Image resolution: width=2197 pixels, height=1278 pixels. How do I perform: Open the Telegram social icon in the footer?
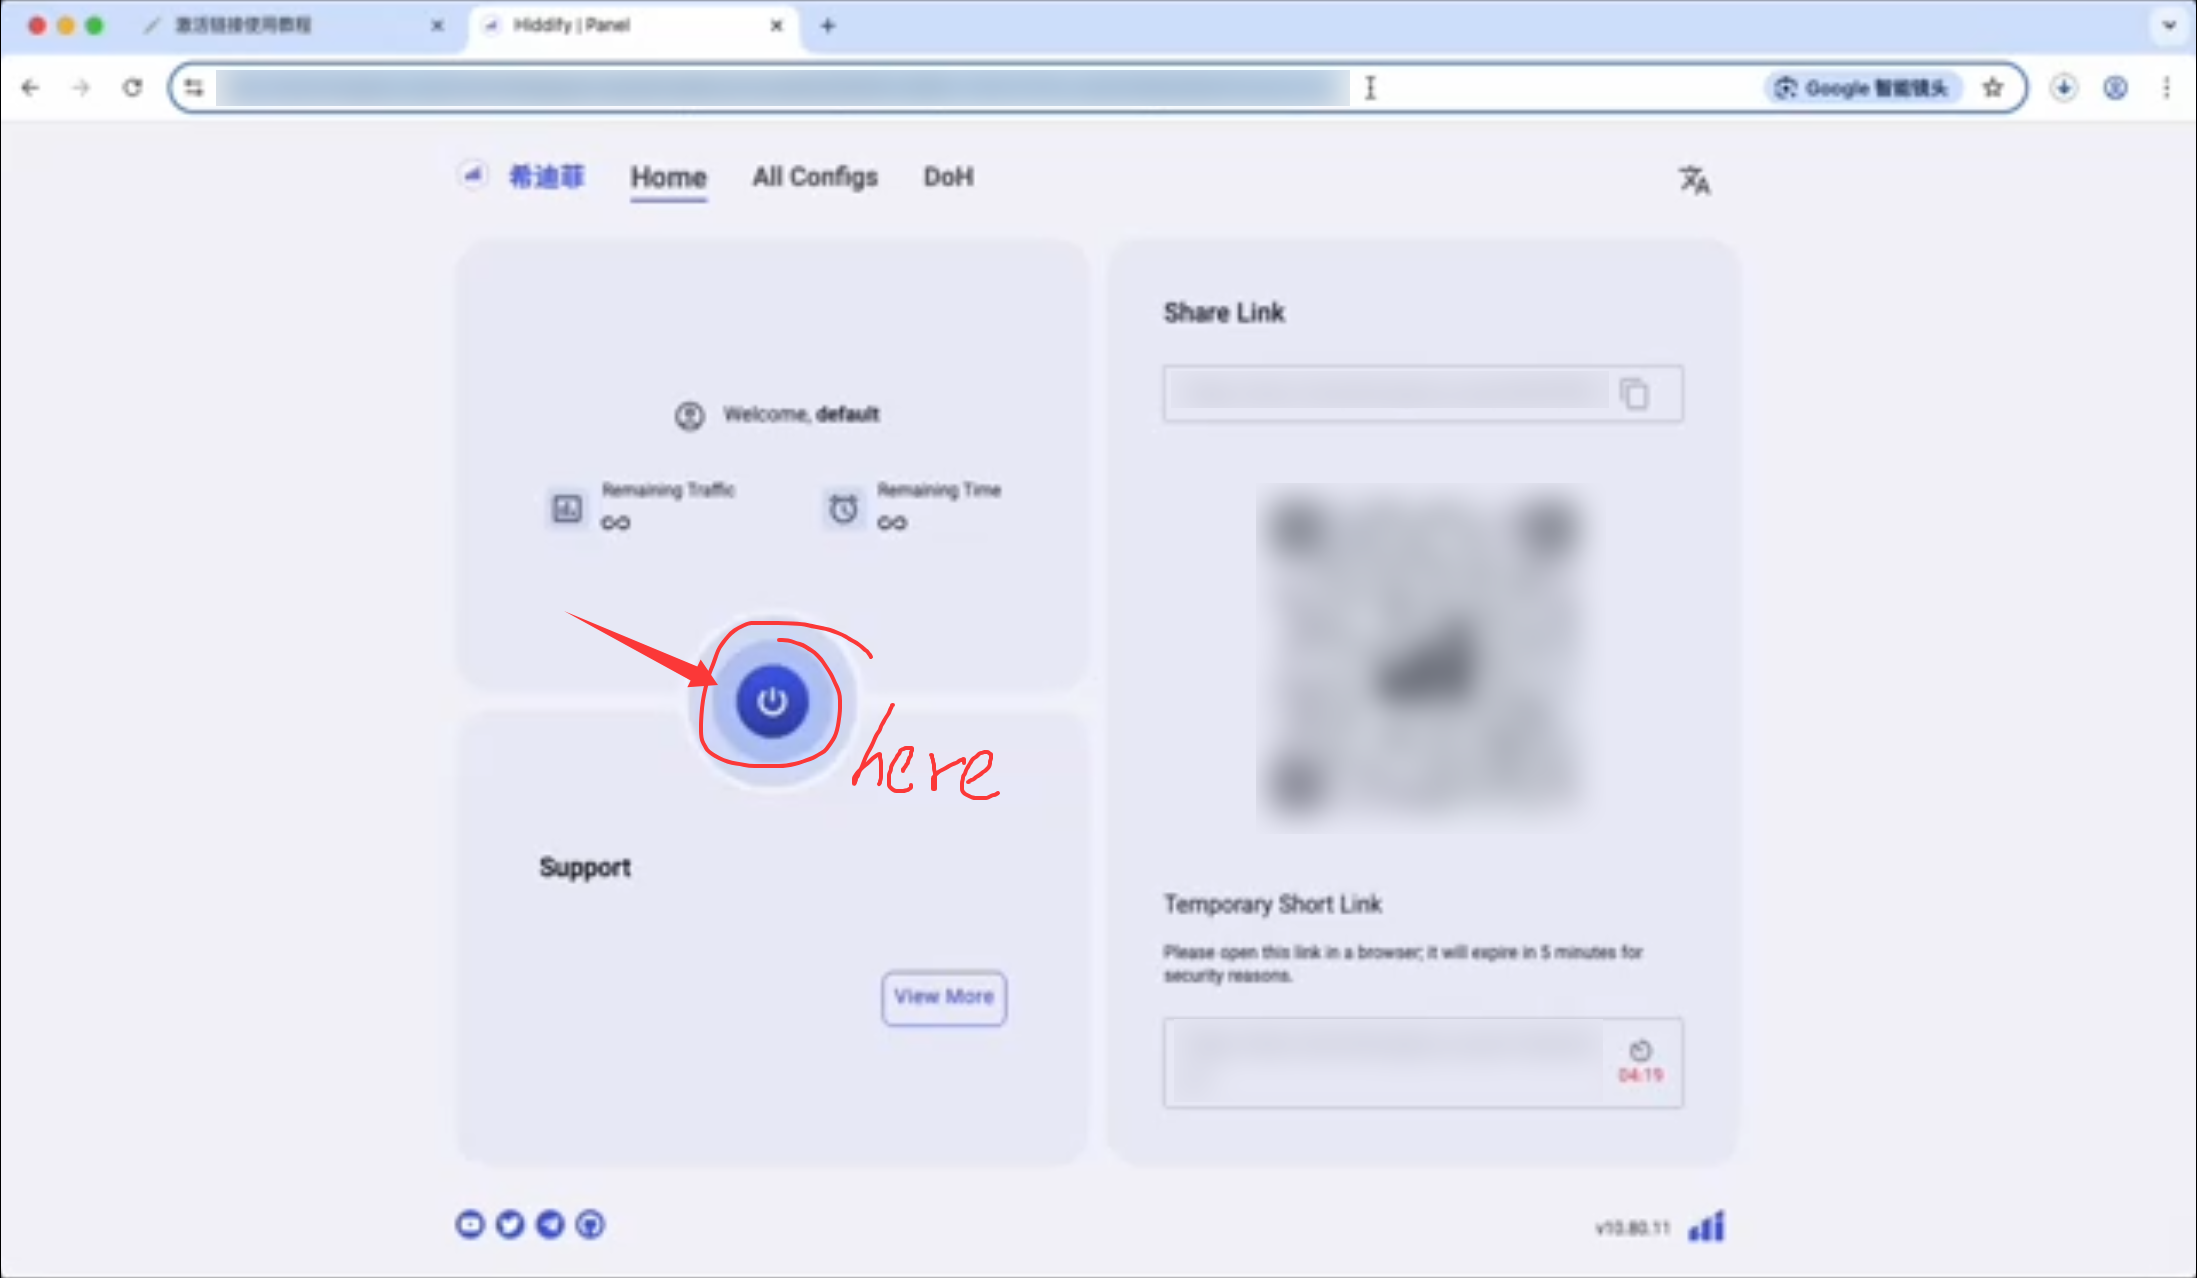click(x=550, y=1224)
